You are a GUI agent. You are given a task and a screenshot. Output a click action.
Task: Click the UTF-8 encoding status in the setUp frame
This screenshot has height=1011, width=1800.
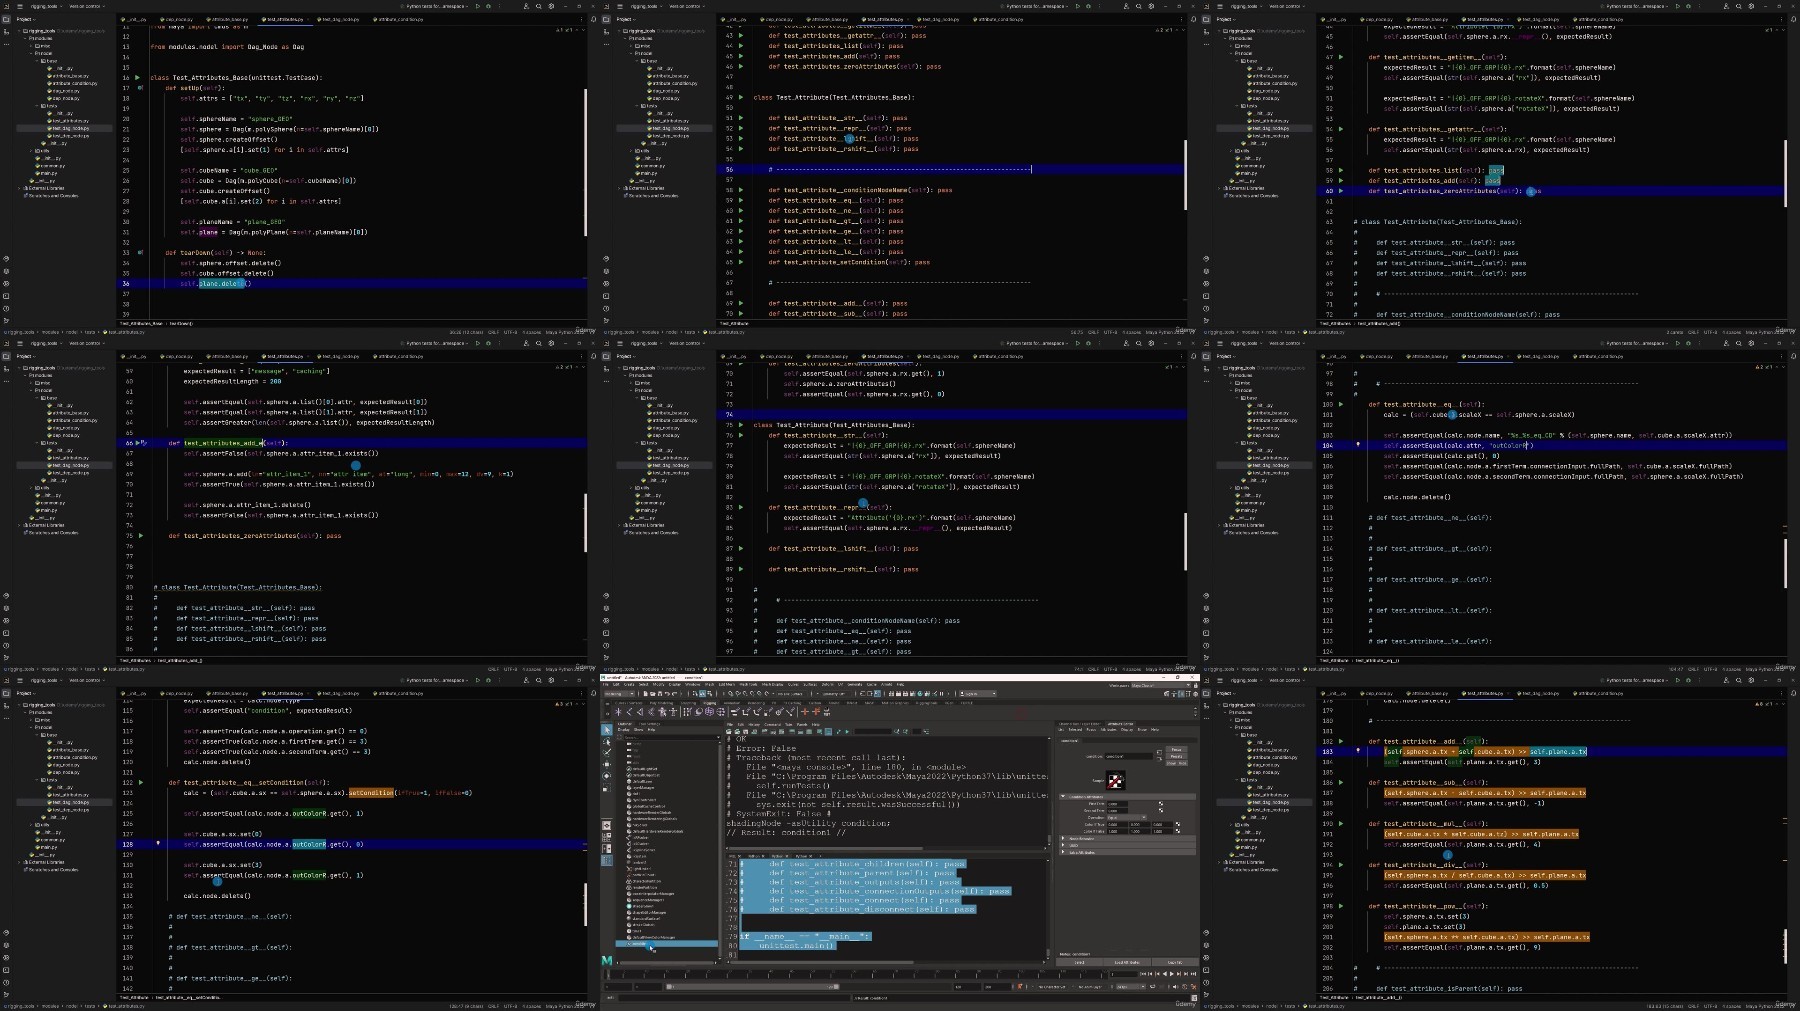(x=510, y=332)
